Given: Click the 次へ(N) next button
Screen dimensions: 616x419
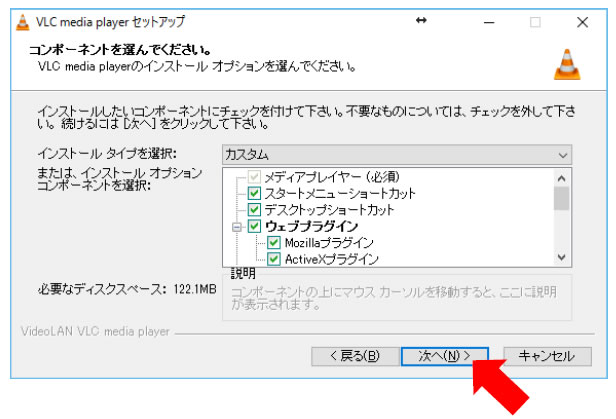Looking at the screenshot, I should tap(445, 356).
